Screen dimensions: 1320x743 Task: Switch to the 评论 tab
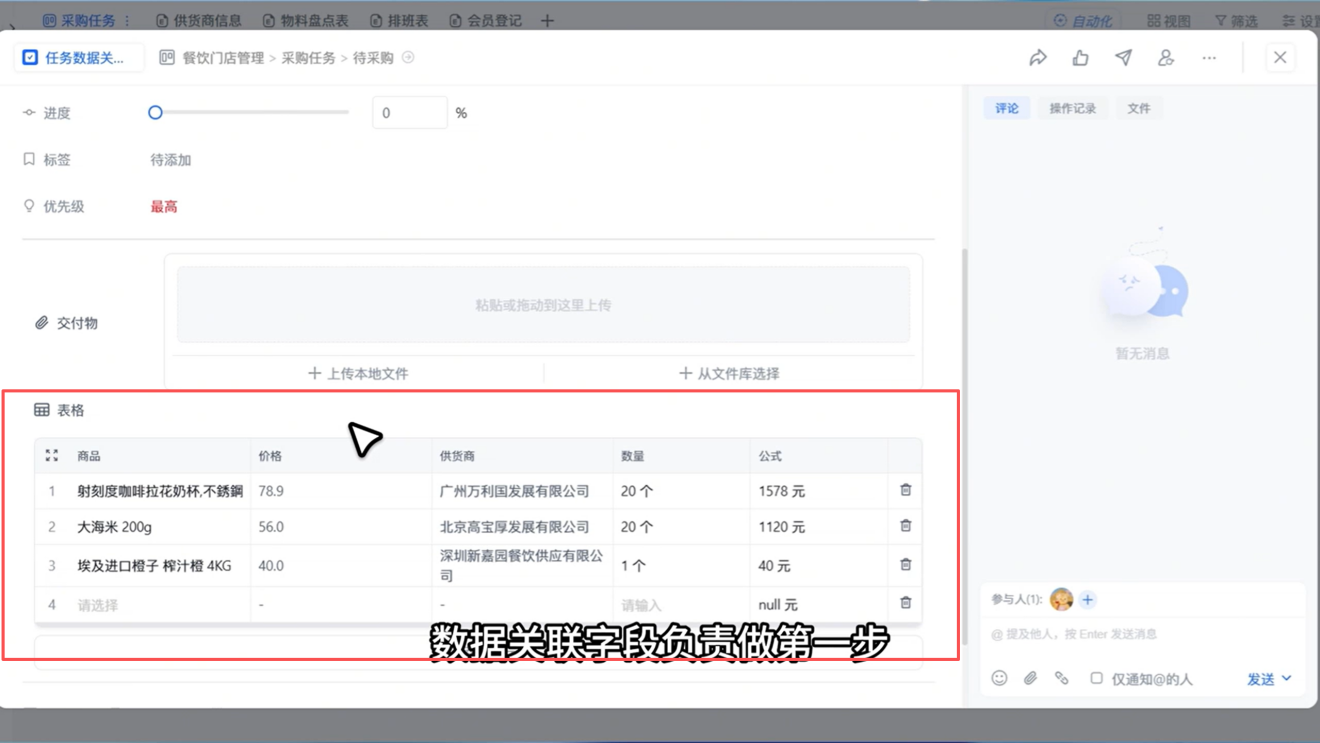click(x=1007, y=108)
